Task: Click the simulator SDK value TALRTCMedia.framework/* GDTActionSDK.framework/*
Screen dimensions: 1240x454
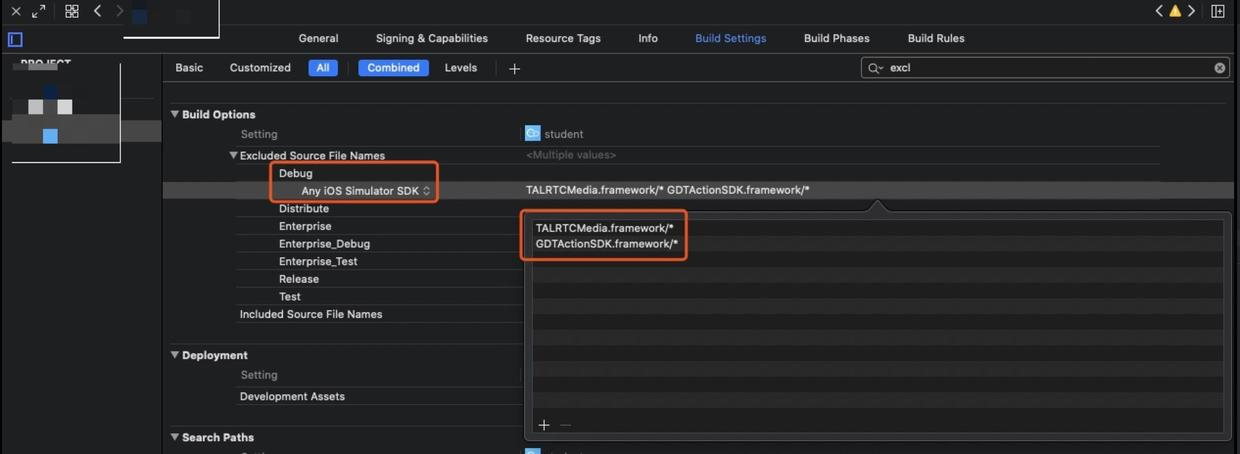Action: tap(667, 190)
